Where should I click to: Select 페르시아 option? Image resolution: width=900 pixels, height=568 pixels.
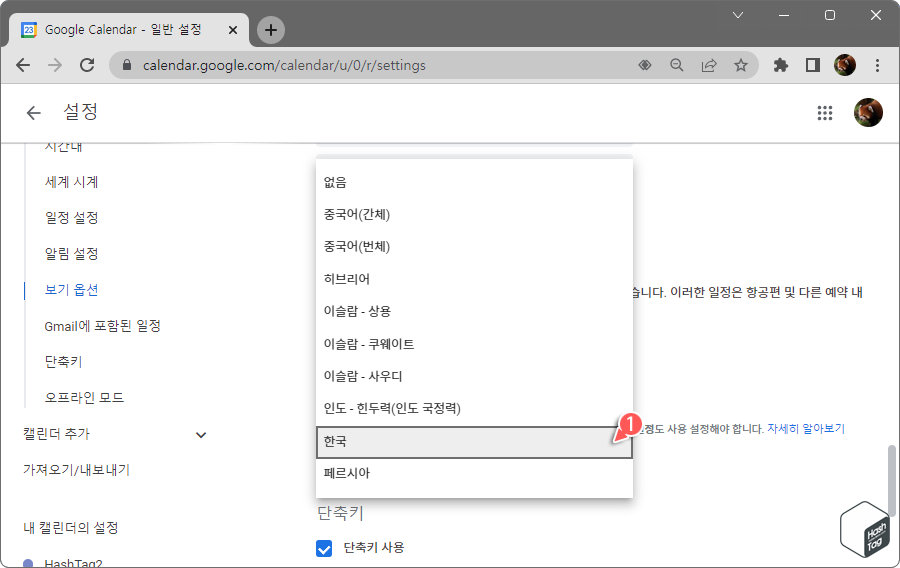(x=474, y=474)
